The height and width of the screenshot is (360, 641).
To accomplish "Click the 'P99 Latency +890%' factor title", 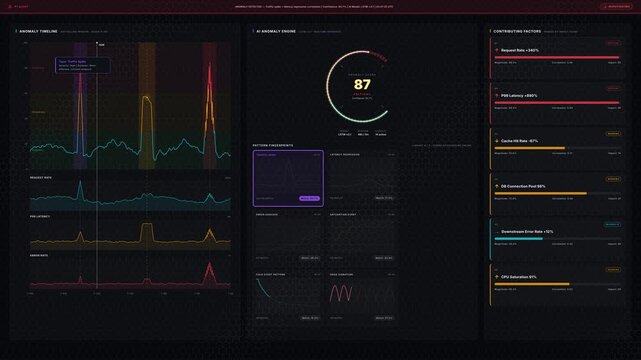I will [x=519, y=96].
